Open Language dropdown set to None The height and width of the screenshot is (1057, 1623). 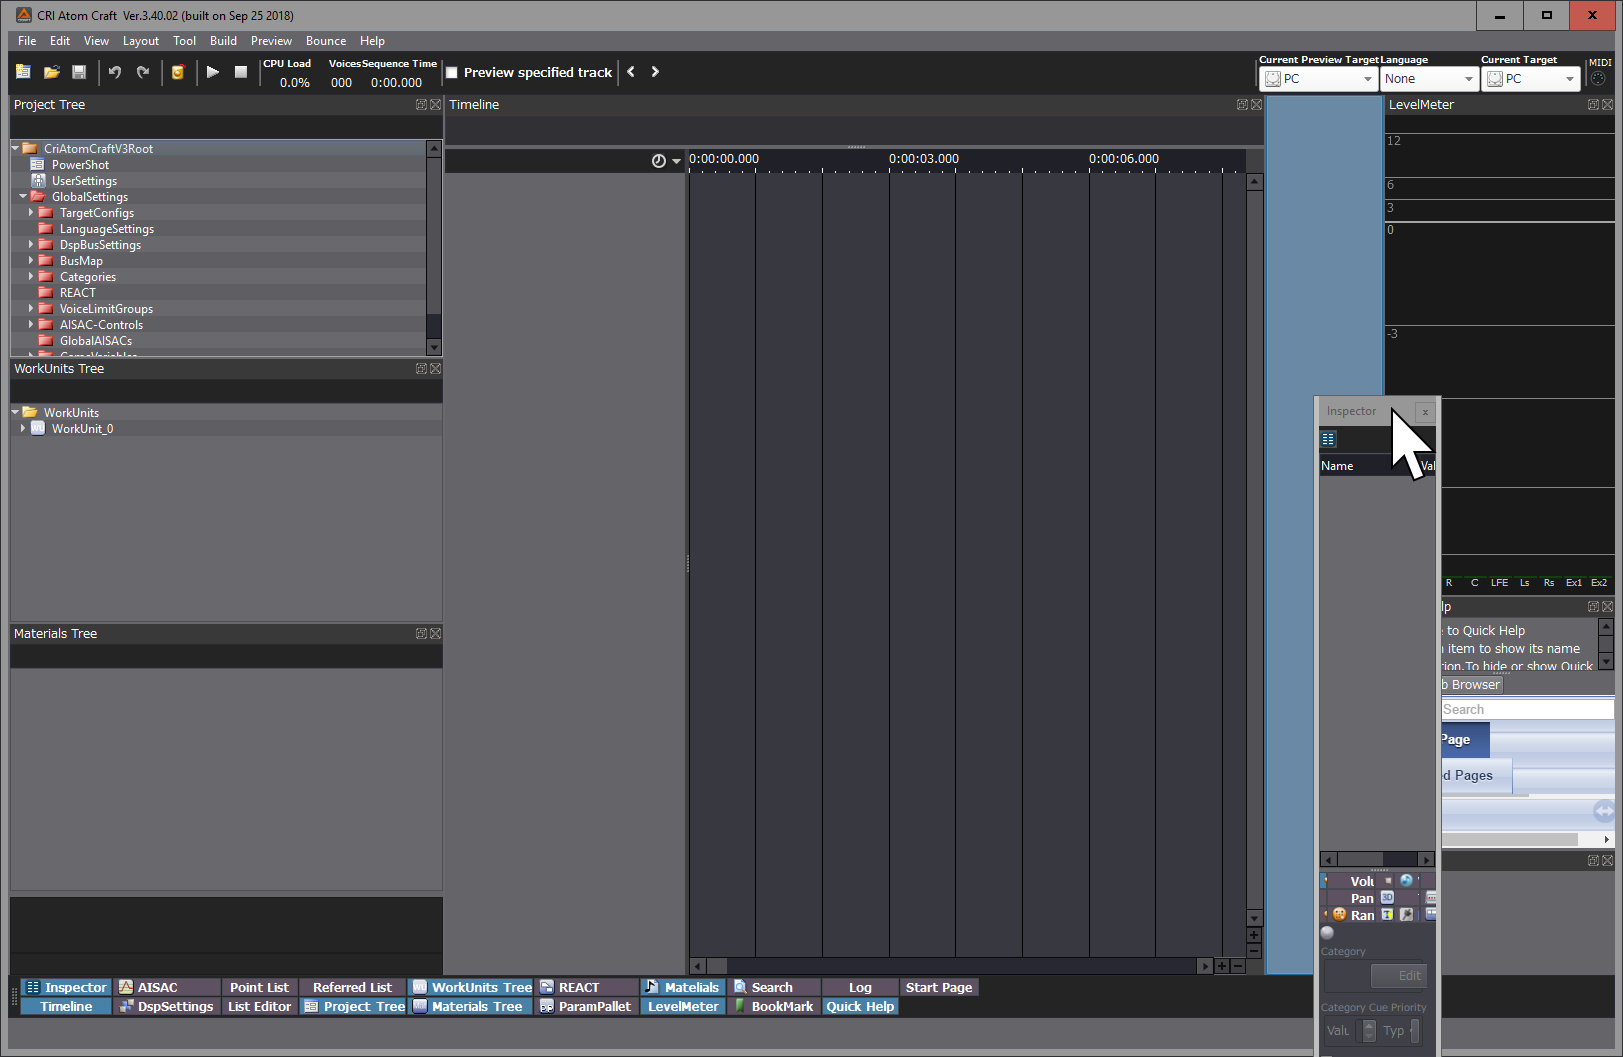[1429, 79]
